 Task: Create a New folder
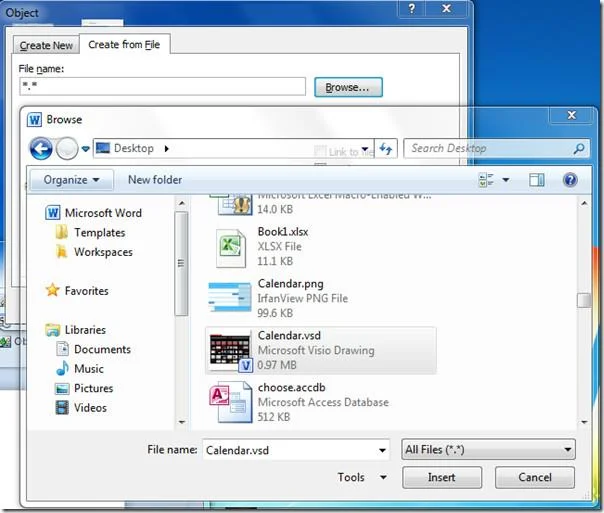[155, 180]
